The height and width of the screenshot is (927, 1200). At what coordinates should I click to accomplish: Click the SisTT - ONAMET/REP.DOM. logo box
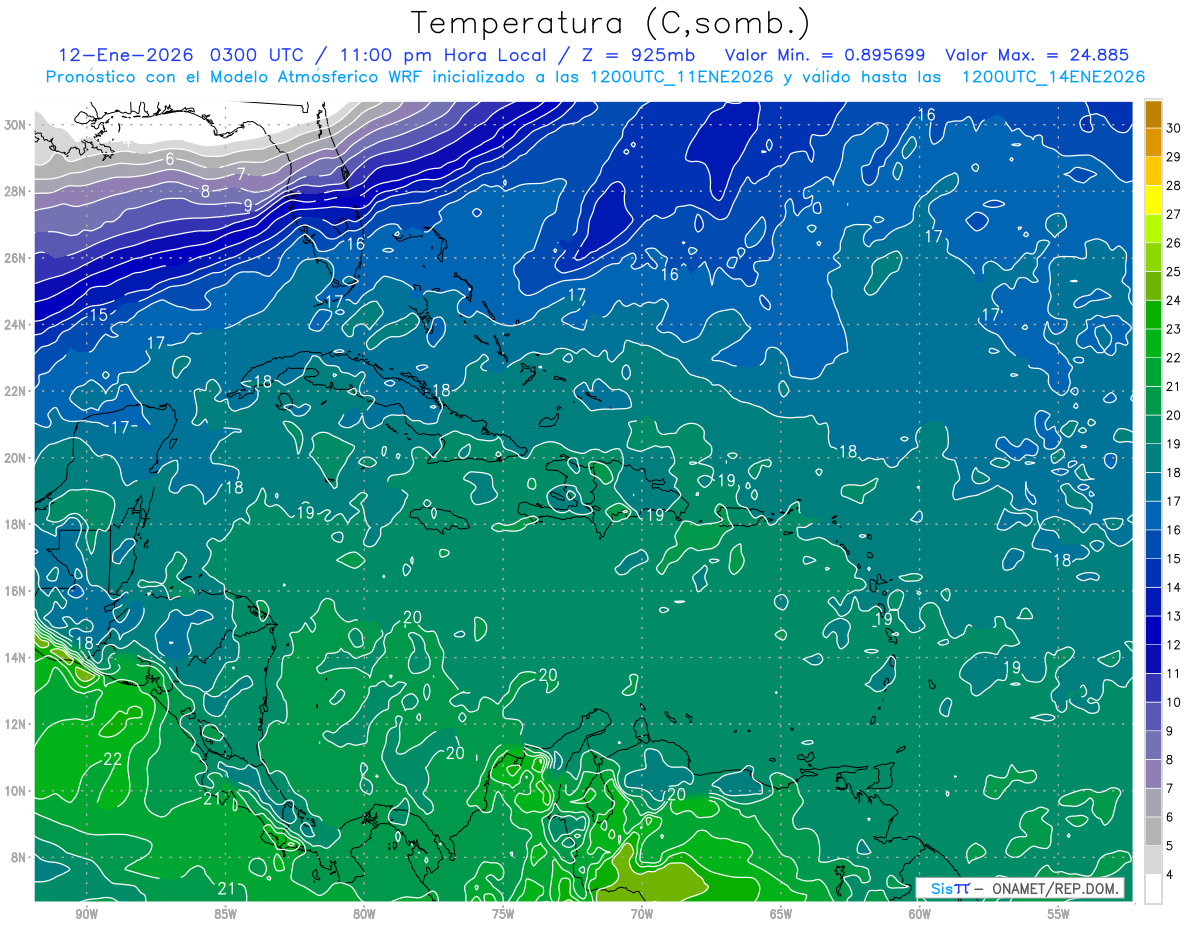(x=1020, y=888)
